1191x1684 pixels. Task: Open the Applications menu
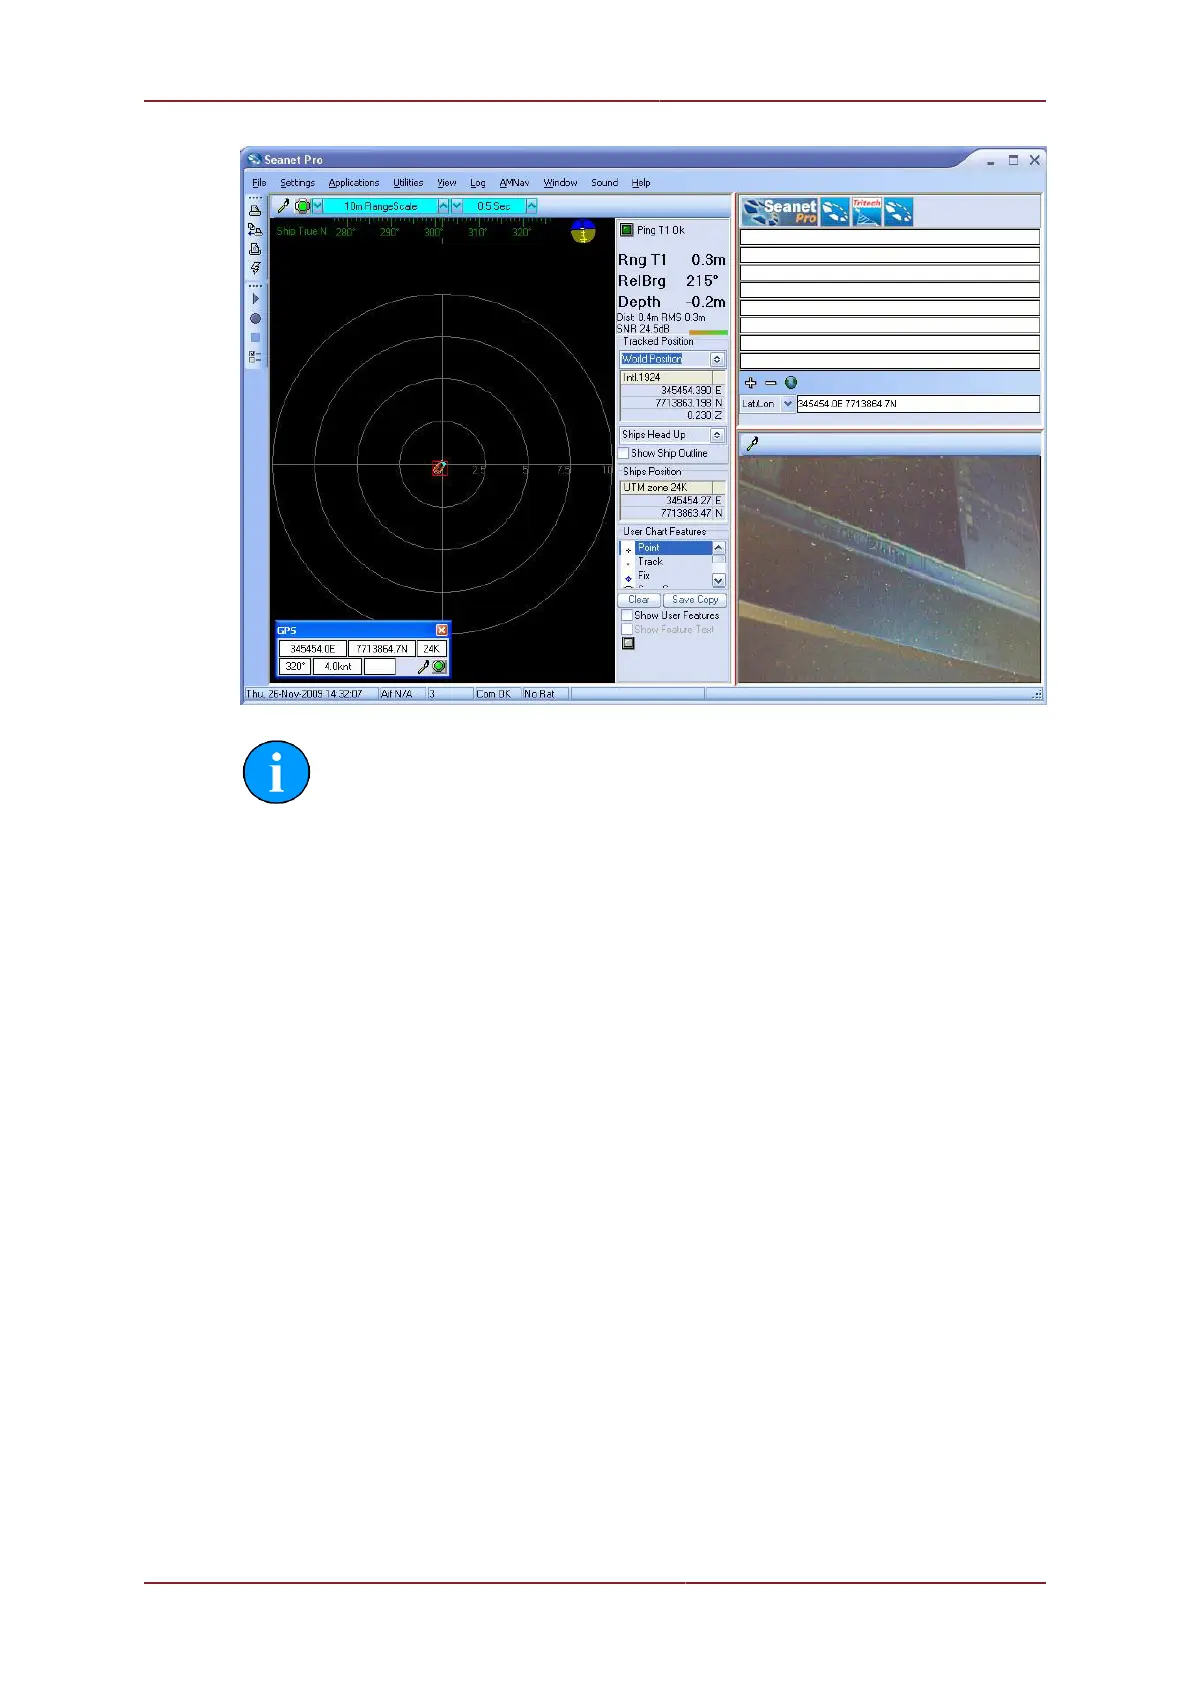coord(354,183)
